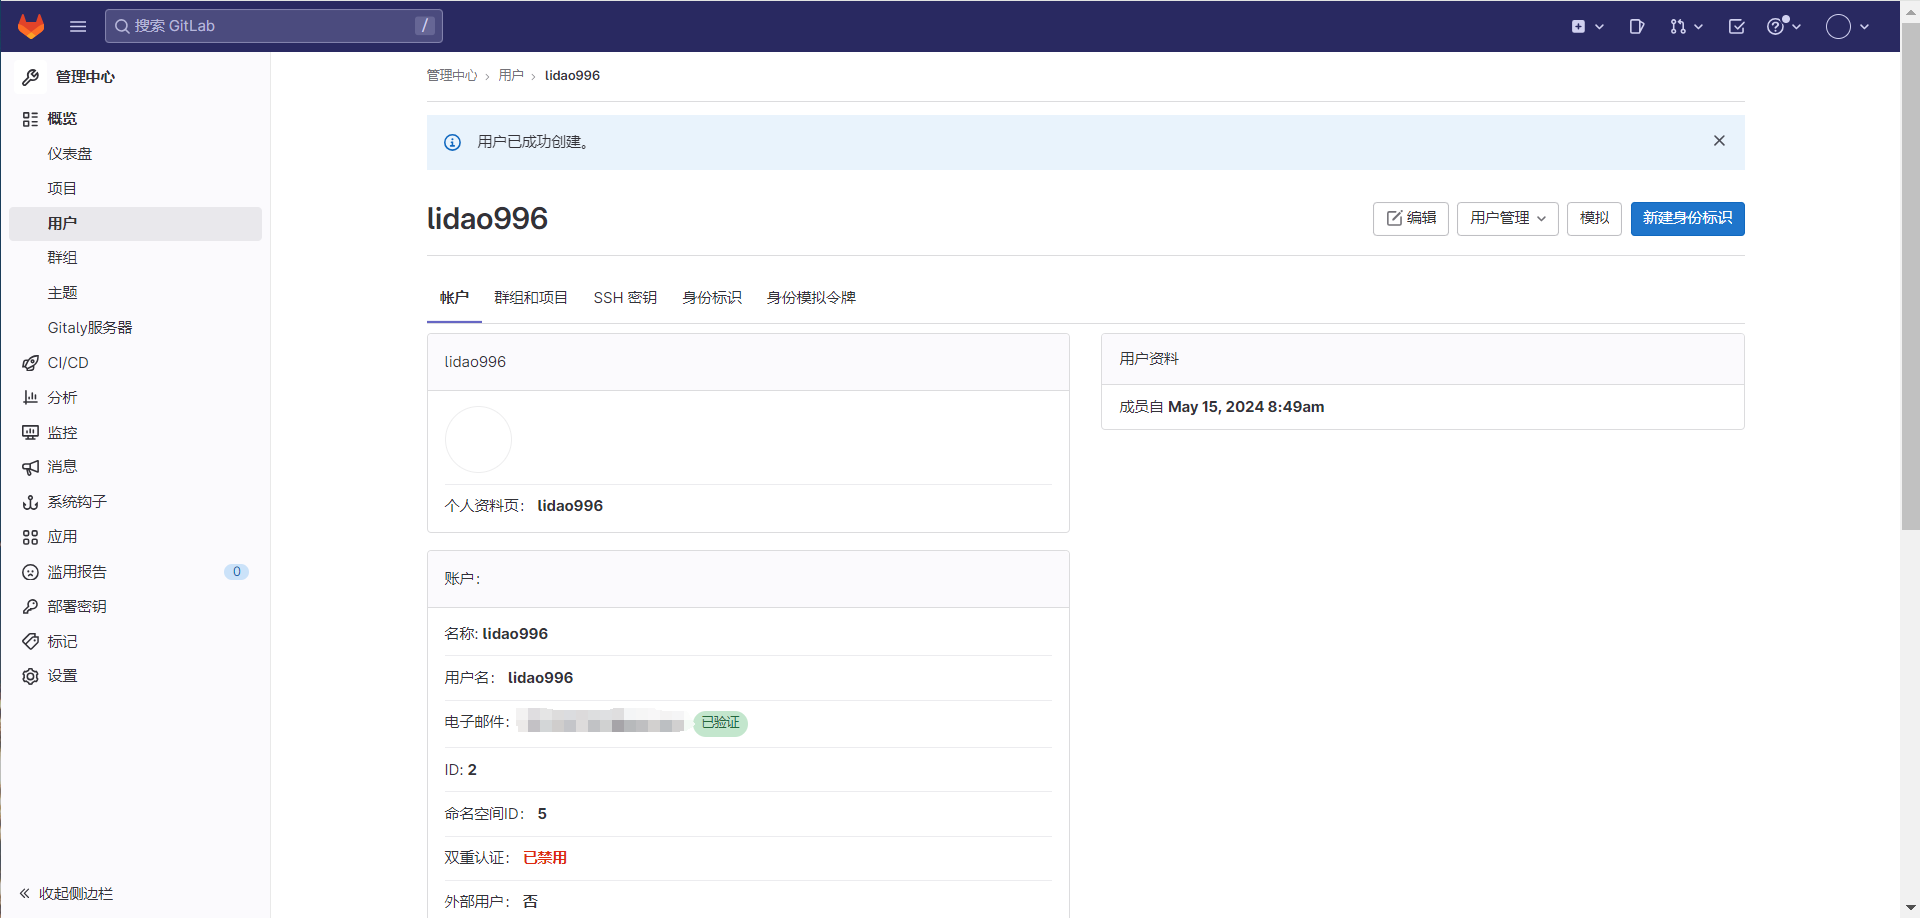Click the 标记 label tag icon
The width and height of the screenshot is (1920, 918).
(30, 642)
